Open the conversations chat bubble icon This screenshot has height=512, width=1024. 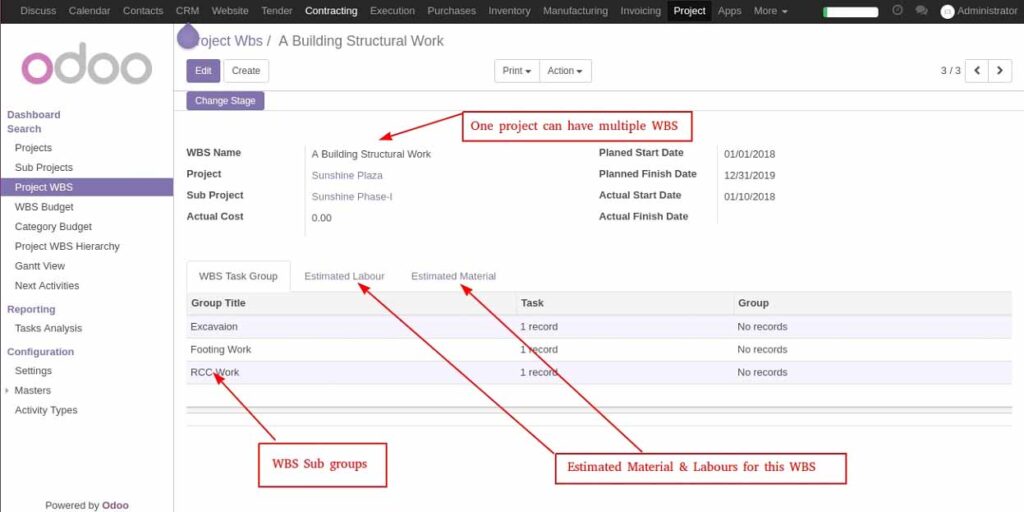tap(920, 11)
